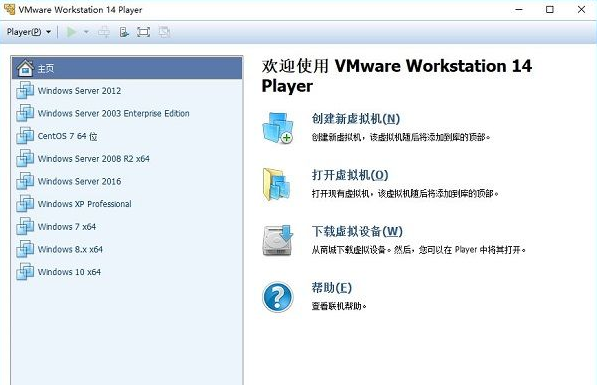
Task: Click the CentOS 7 VM icon
Action: point(25,136)
